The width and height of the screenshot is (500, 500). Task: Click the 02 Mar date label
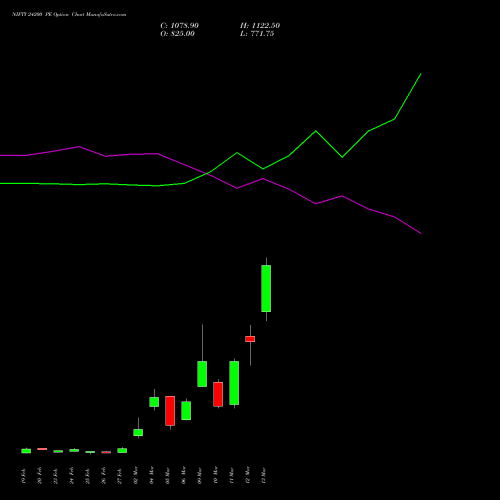coord(136,475)
